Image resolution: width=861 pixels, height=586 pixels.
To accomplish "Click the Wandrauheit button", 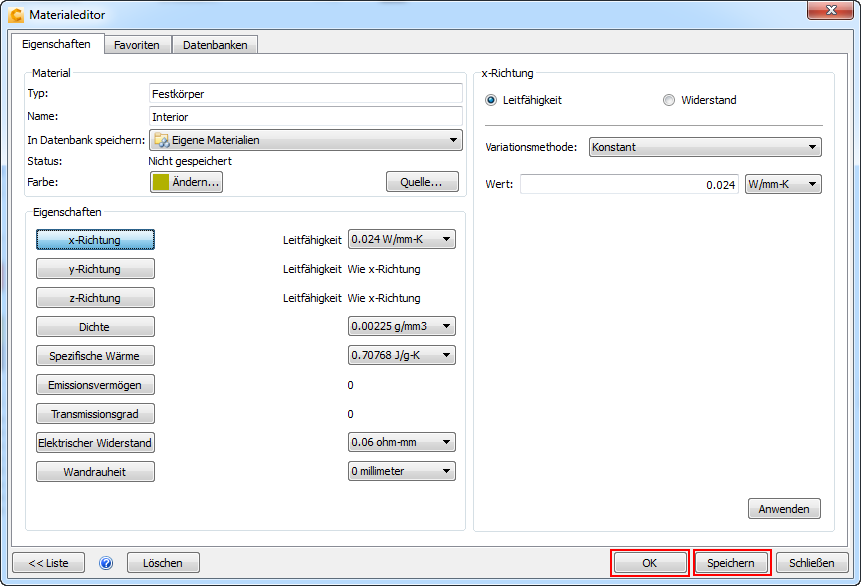I will (x=96, y=472).
